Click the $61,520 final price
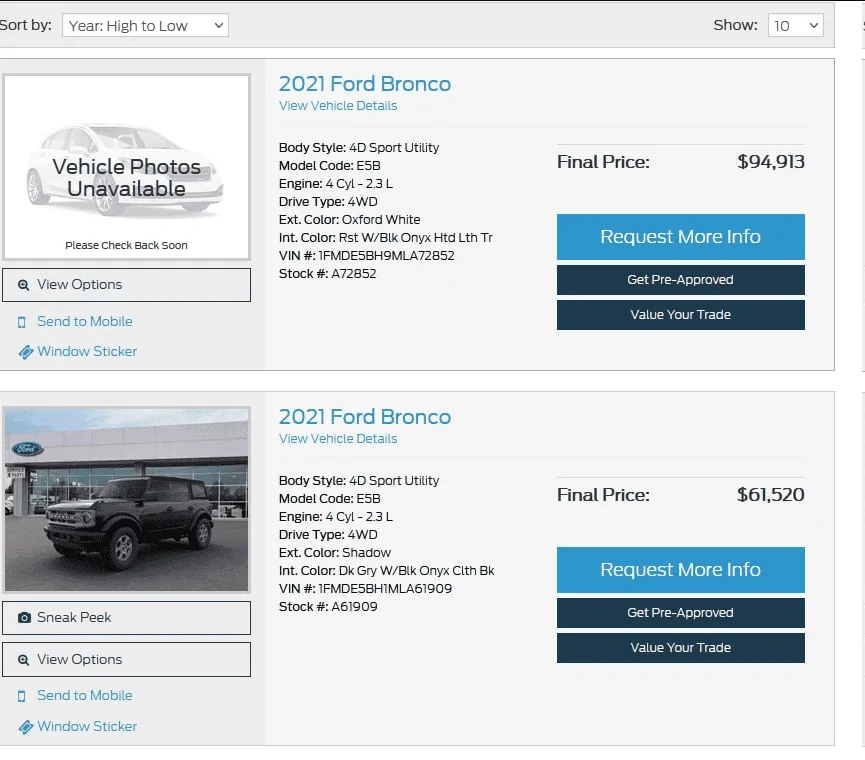The height and width of the screenshot is (760, 865). [770, 495]
